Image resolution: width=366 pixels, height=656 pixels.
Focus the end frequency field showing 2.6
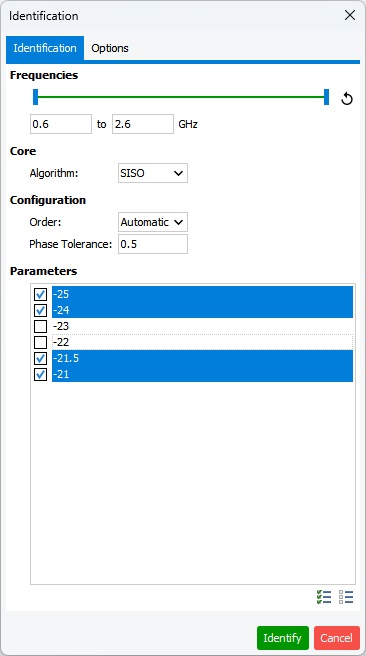coord(143,124)
